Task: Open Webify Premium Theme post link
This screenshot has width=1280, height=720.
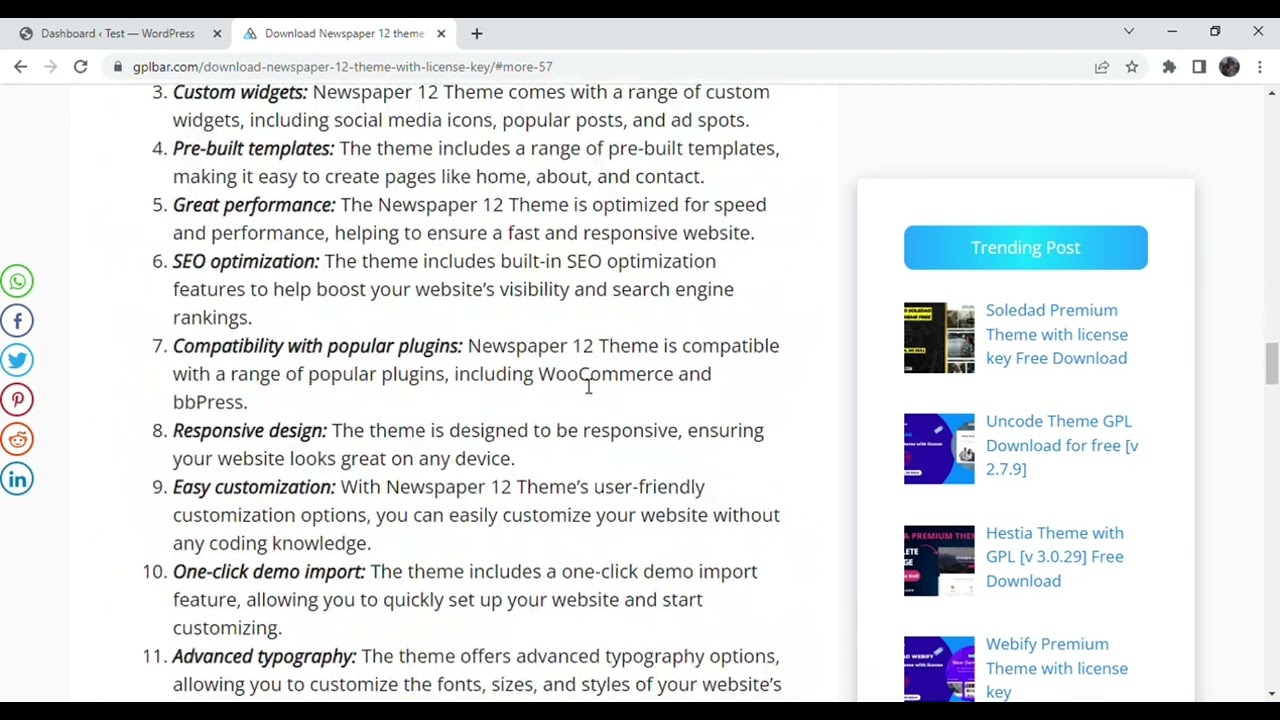Action: point(1057,668)
